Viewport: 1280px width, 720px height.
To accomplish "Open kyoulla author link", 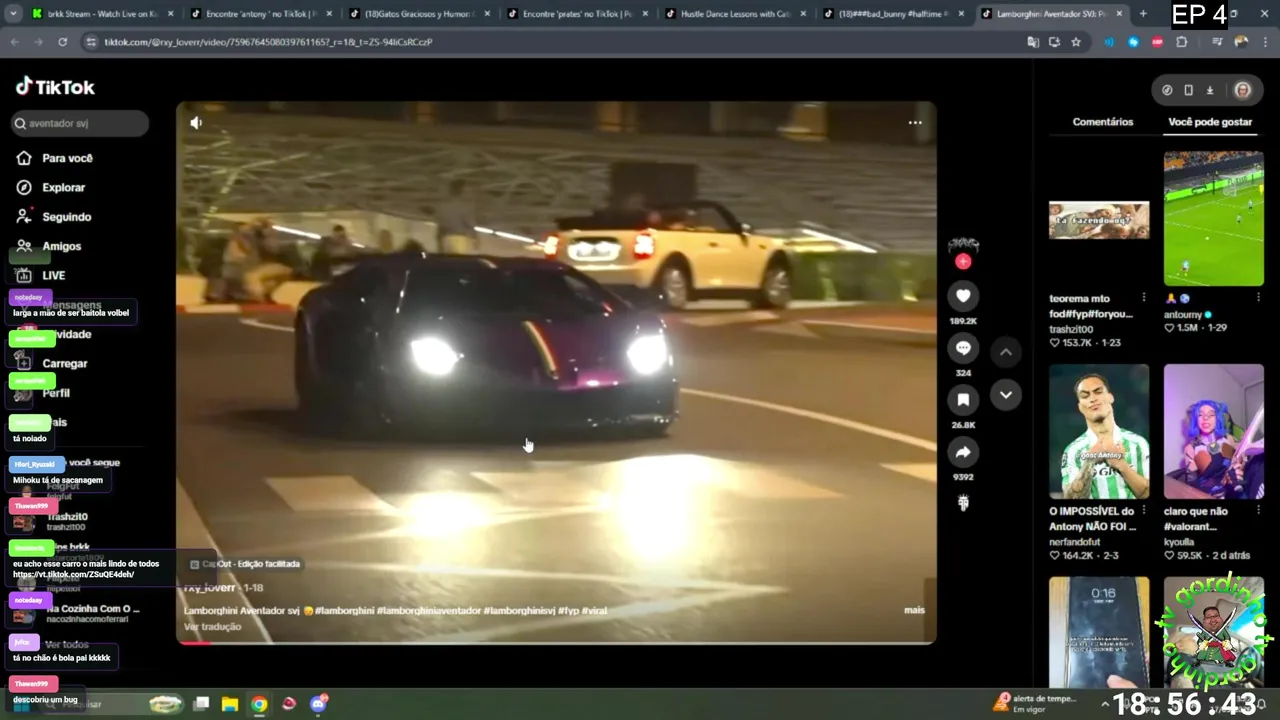I will (x=1179, y=542).
